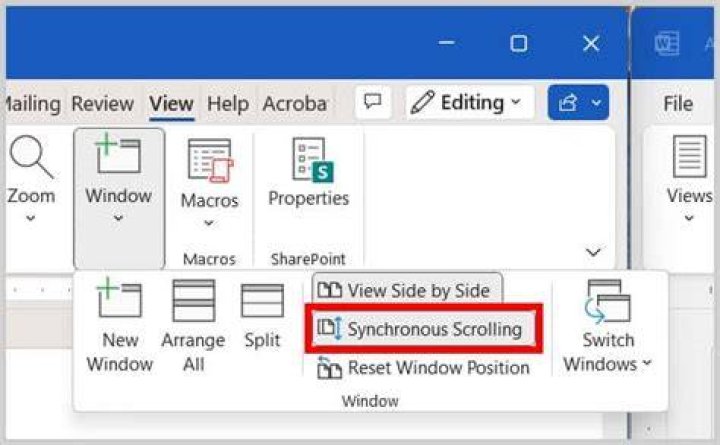Screen dimensions: 720x445
Task: Open the Comments pane icon
Action: (373, 102)
